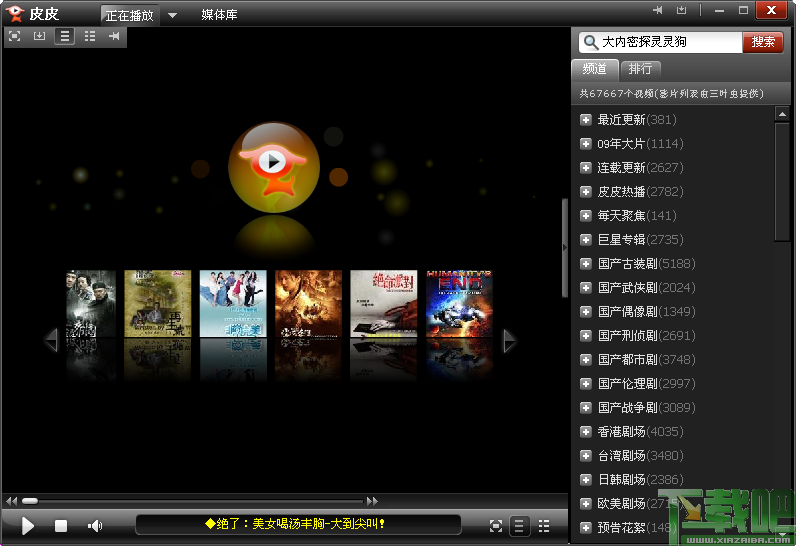Expand the 每天聚焦 category
The width and height of the screenshot is (796, 546).
[586, 216]
